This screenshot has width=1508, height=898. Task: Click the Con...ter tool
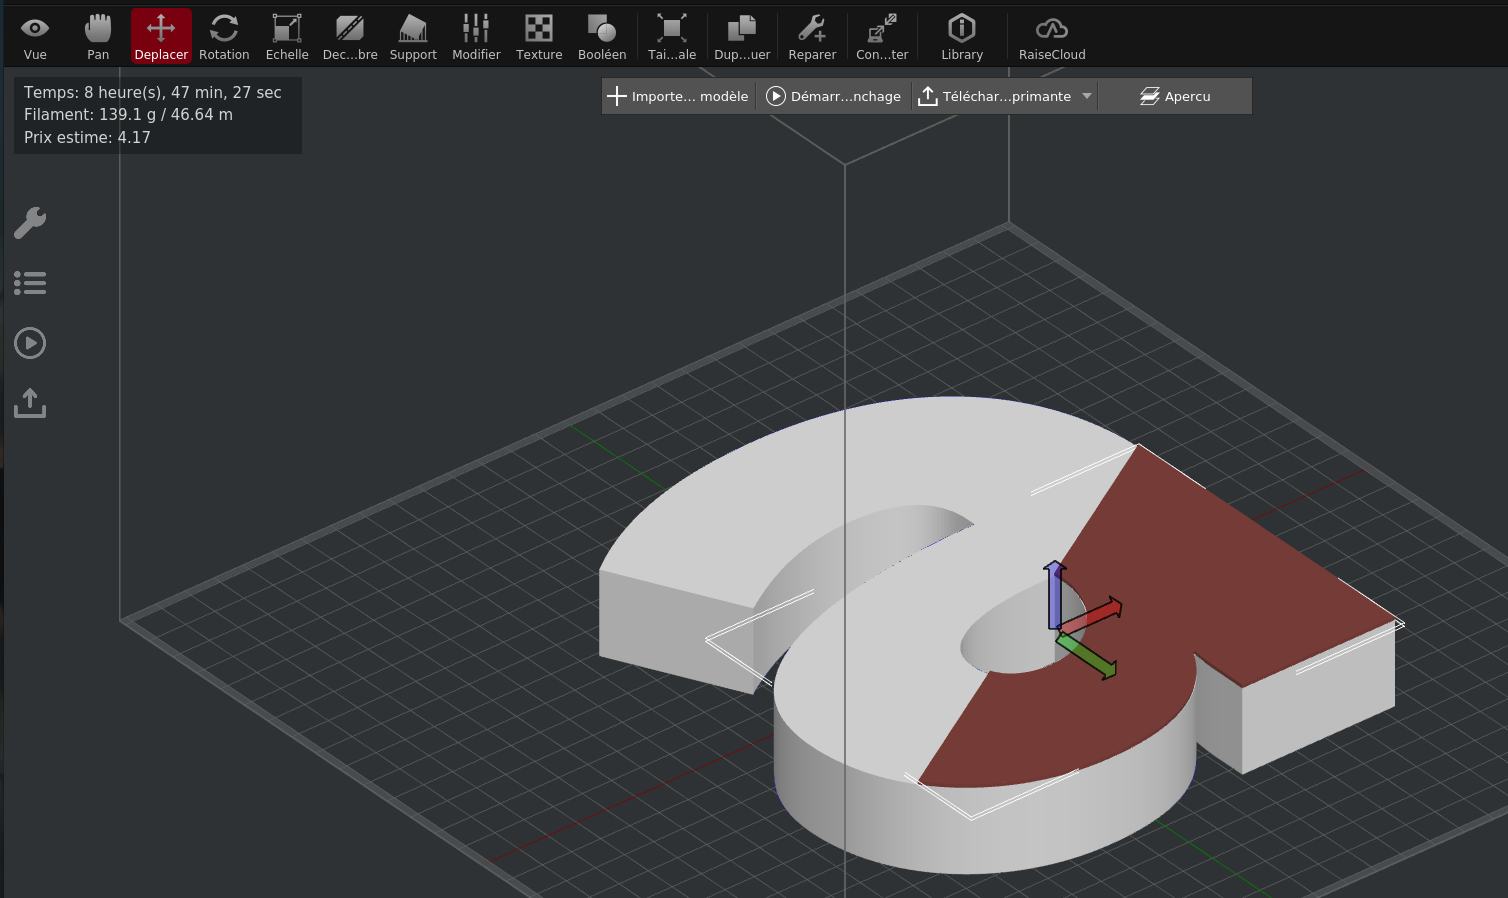882,37
